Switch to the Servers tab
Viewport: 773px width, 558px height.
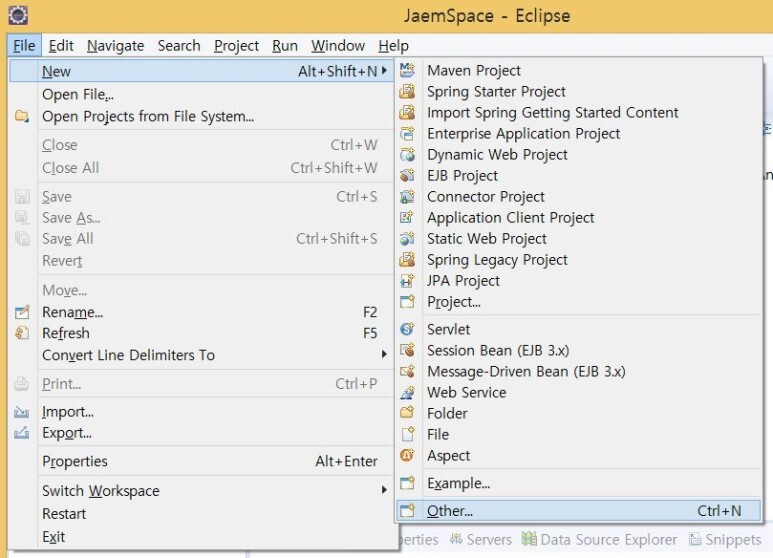[x=481, y=540]
